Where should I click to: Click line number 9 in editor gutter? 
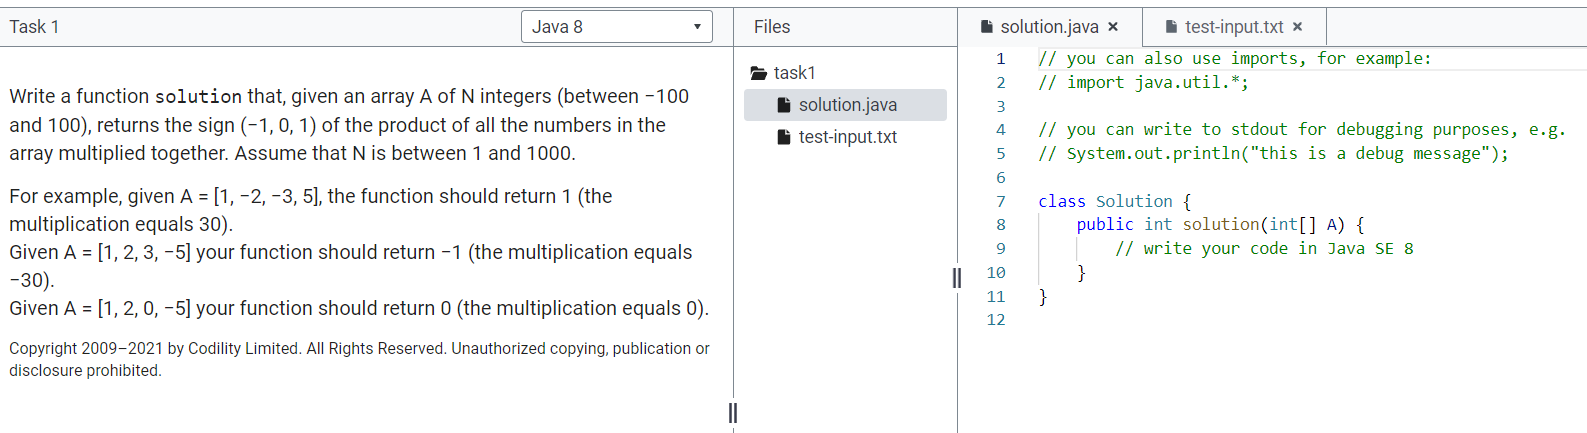(x=1001, y=248)
